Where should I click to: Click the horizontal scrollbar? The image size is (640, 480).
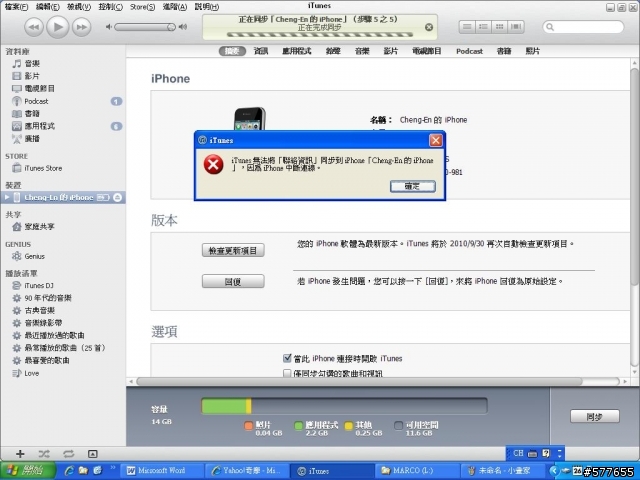point(359,381)
